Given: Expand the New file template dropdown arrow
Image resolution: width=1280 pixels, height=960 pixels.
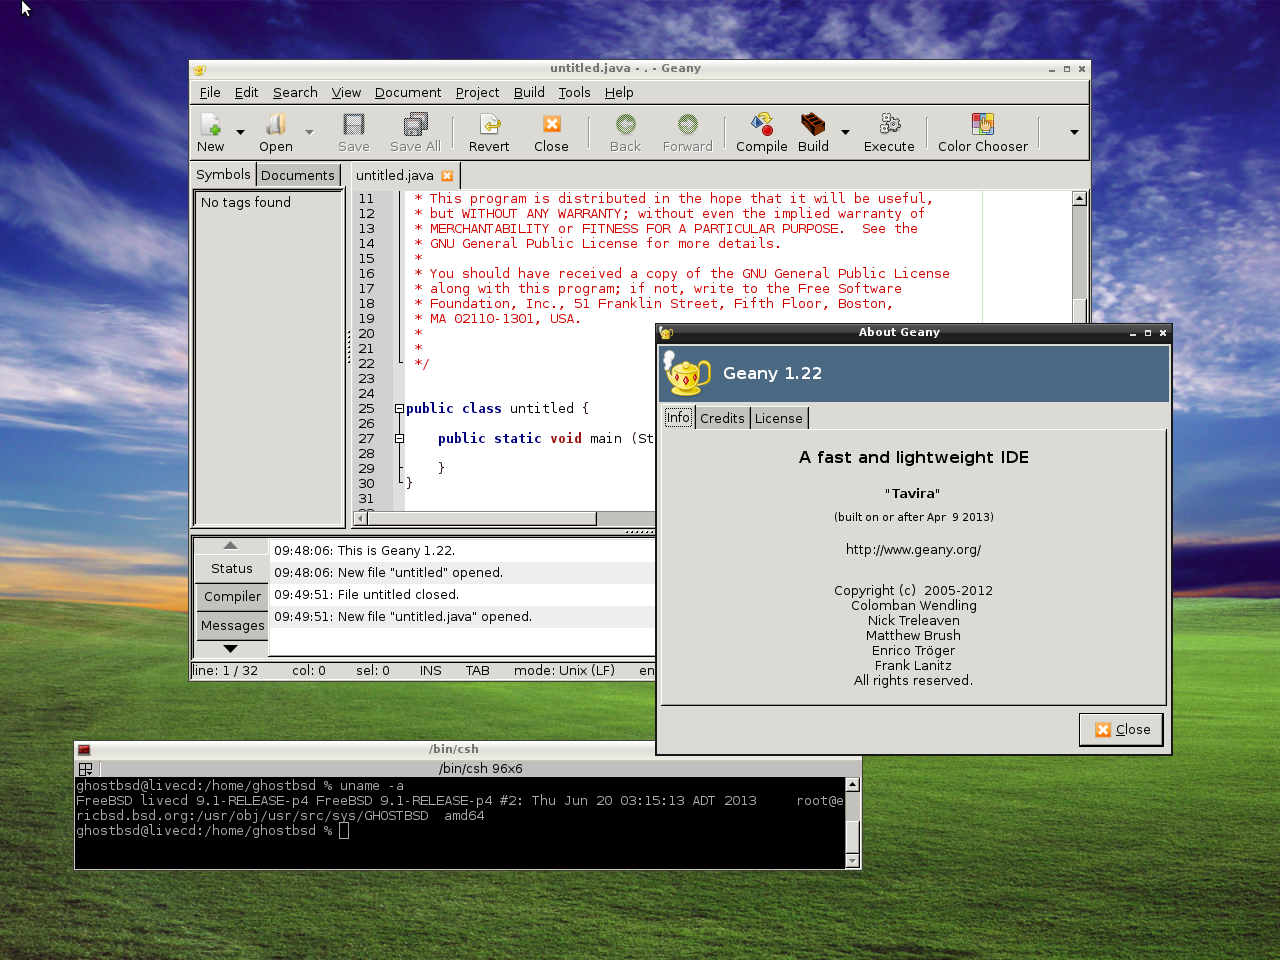Looking at the screenshot, I should click(x=240, y=132).
